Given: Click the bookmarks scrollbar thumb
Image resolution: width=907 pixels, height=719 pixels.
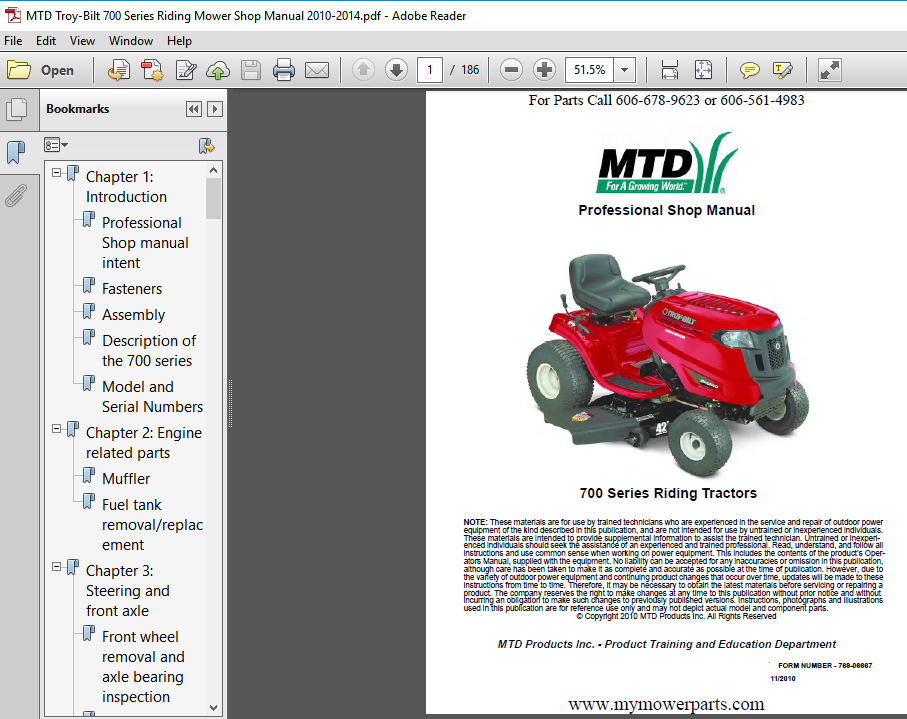Looking at the screenshot, I should click(213, 198).
